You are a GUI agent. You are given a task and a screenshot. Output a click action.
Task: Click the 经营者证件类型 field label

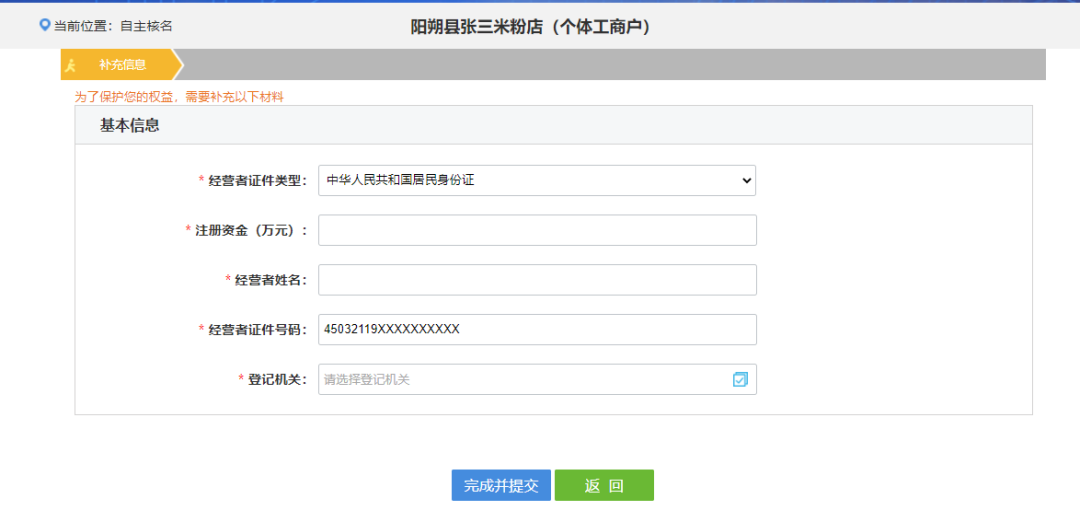point(257,181)
